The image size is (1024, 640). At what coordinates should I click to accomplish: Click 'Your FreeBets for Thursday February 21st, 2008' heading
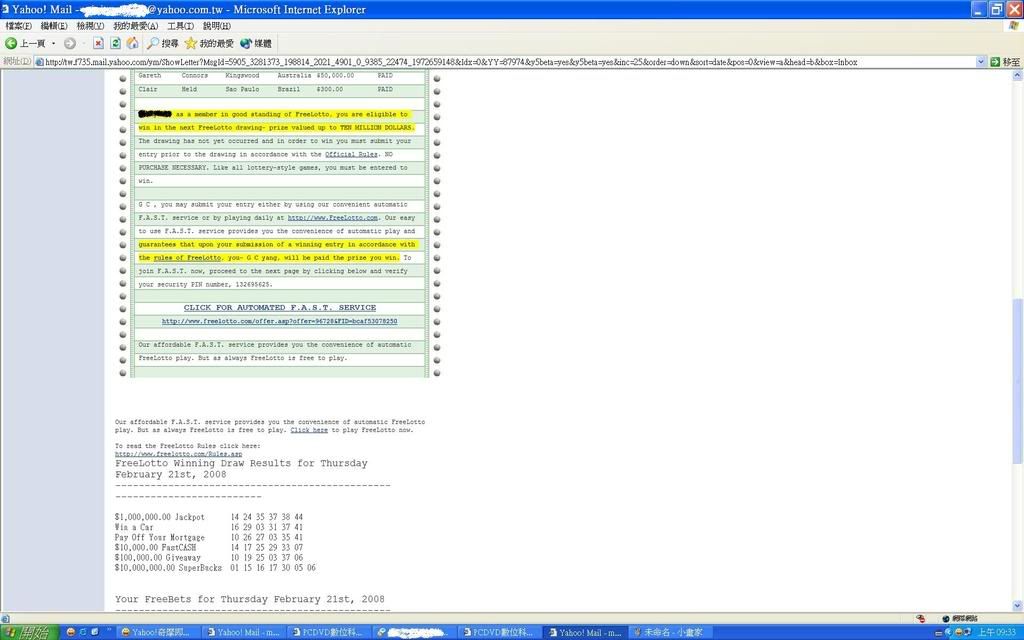click(250, 599)
